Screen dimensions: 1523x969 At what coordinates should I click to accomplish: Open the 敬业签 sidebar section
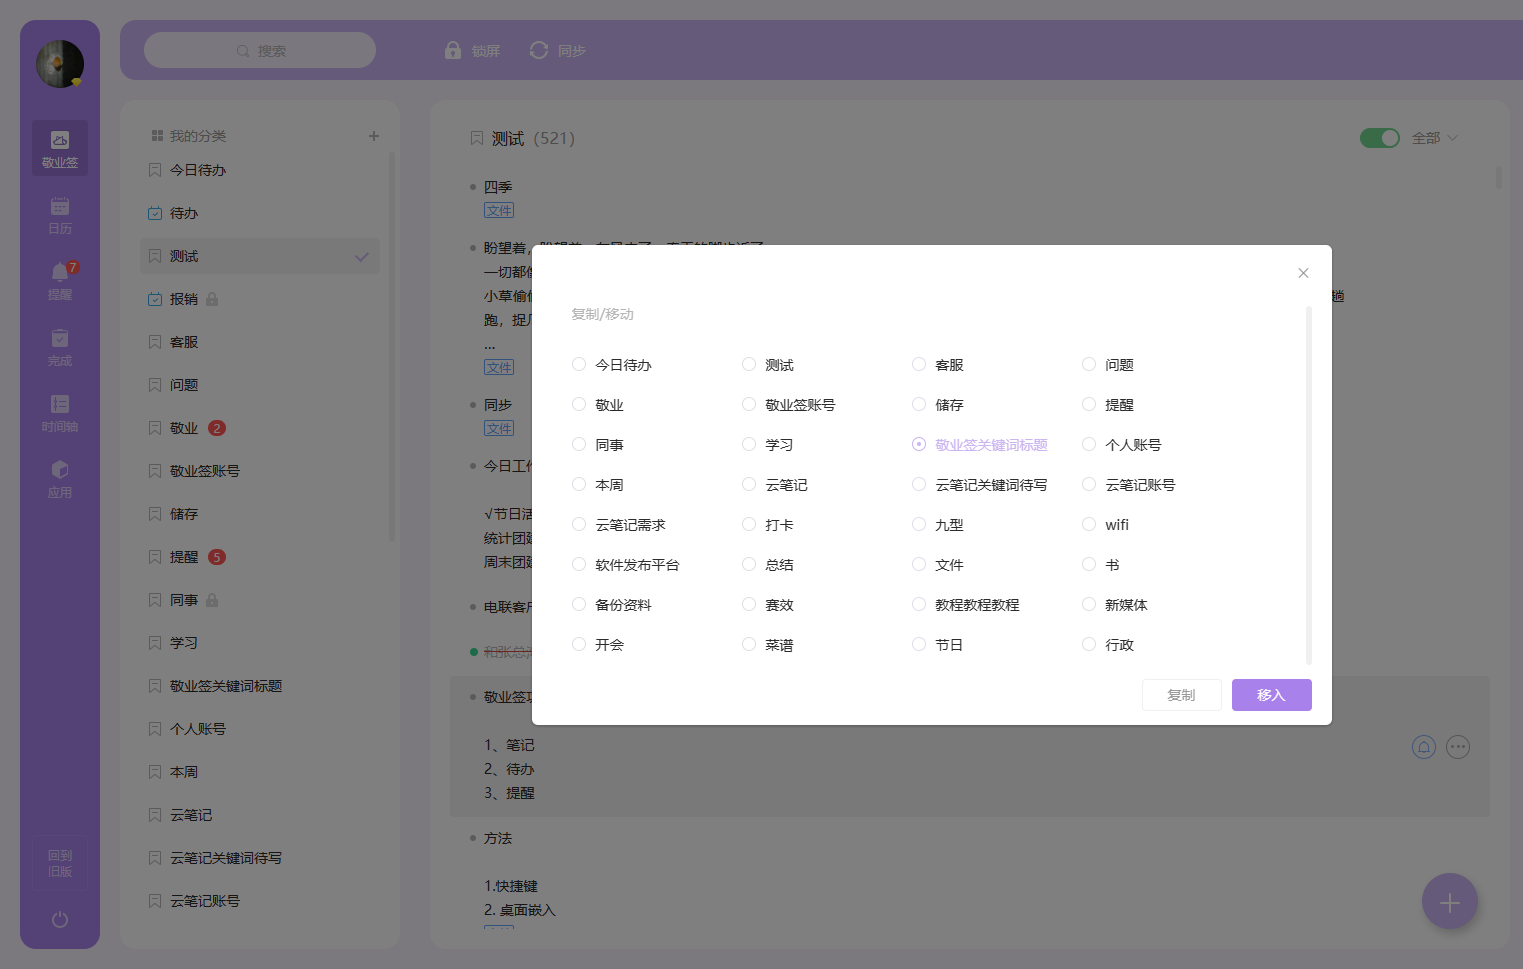(x=60, y=148)
